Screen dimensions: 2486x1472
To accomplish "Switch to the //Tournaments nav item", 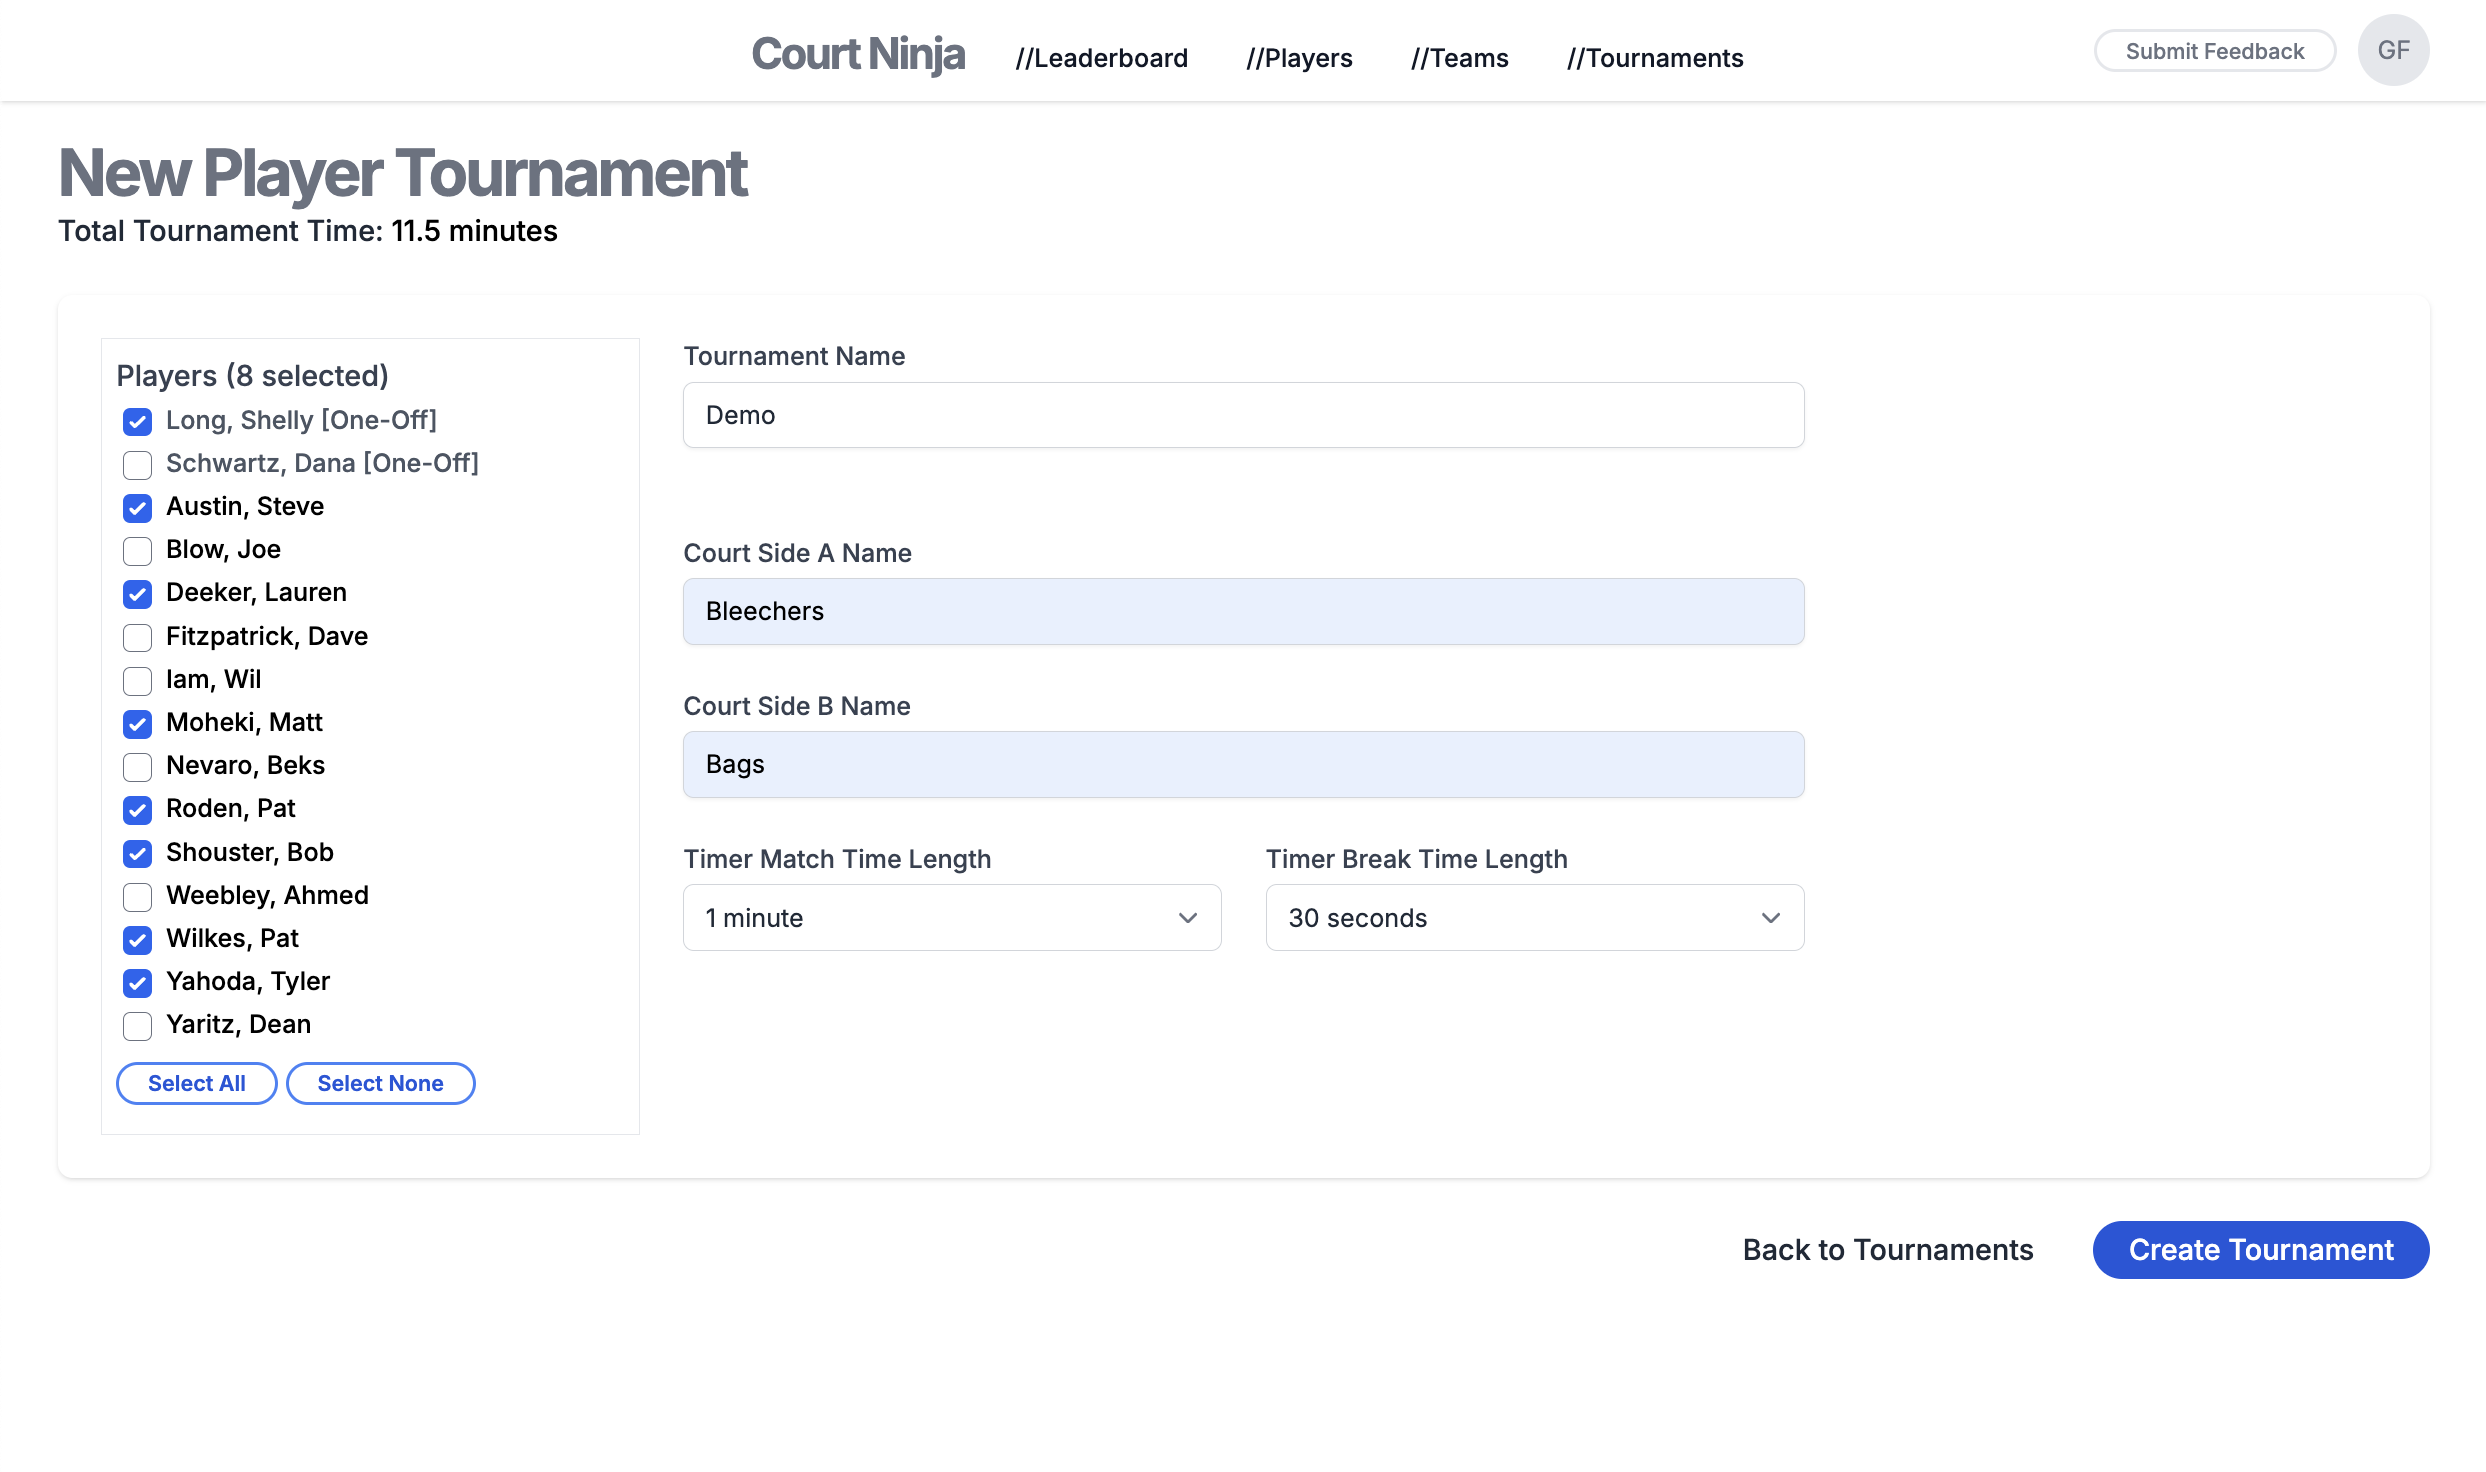I will pyautogui.click(x=1654, y=58).
